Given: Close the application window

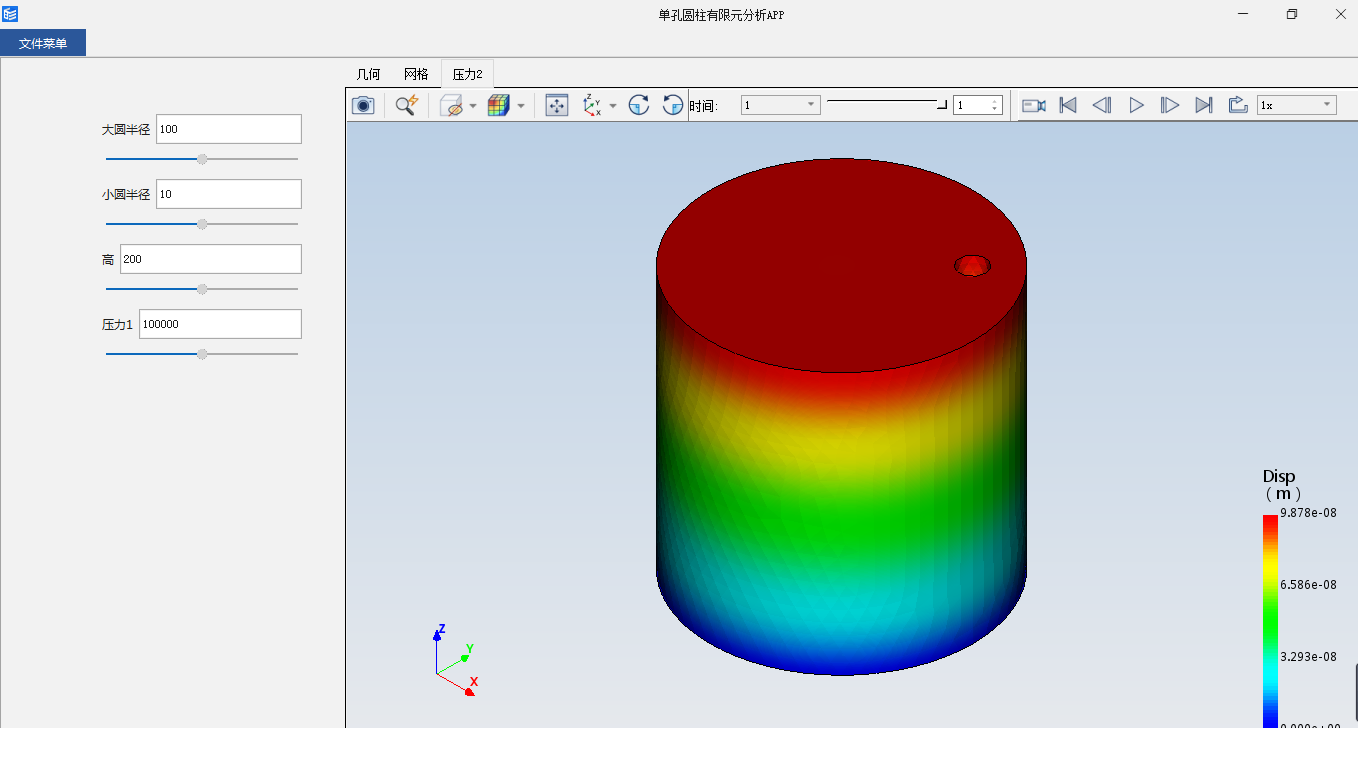Looking at the screenshot, I should click(1340, 14).
